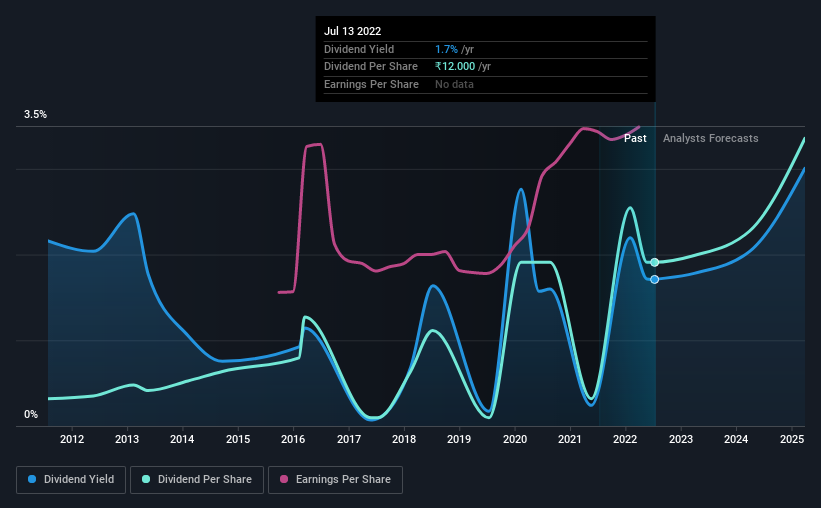Select the teal data point marker on the chart
The image size is (821, 508).
click(x=654, y=262)
